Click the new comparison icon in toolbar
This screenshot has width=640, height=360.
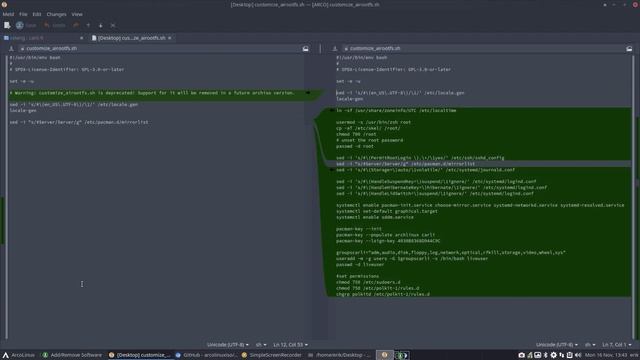click(7, 25)
